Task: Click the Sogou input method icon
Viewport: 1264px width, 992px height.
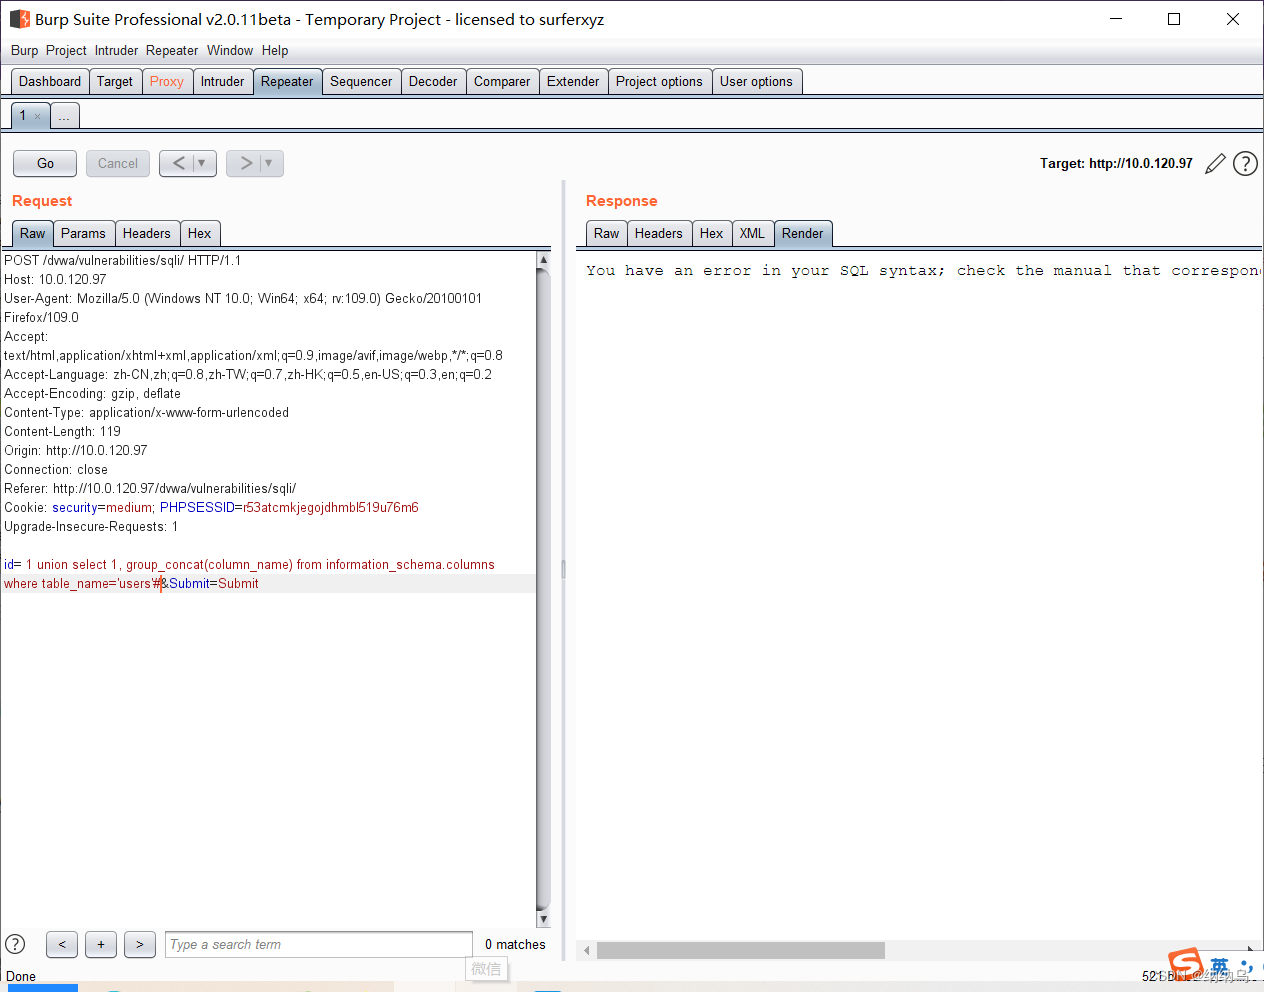Action: click(x=1185, y=964)
